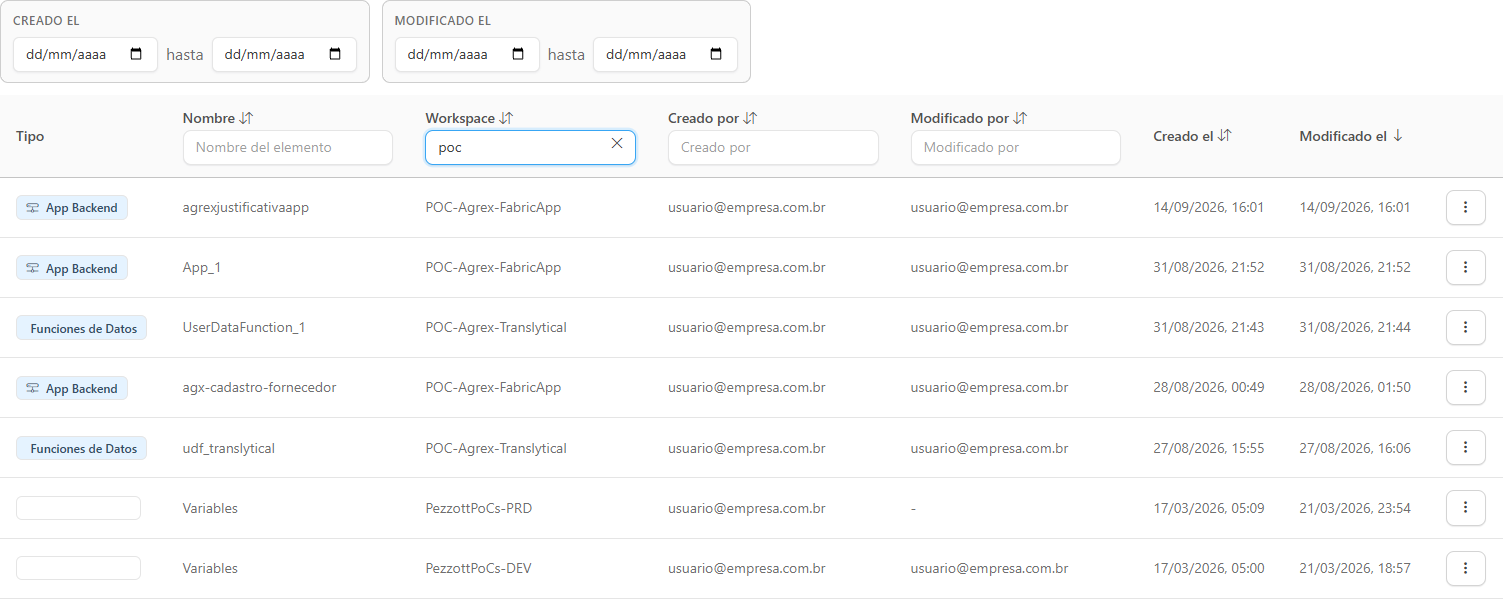Click POC-Agrex-FabricApp in agrexjustificativaapp row

(x=493, y=207)
